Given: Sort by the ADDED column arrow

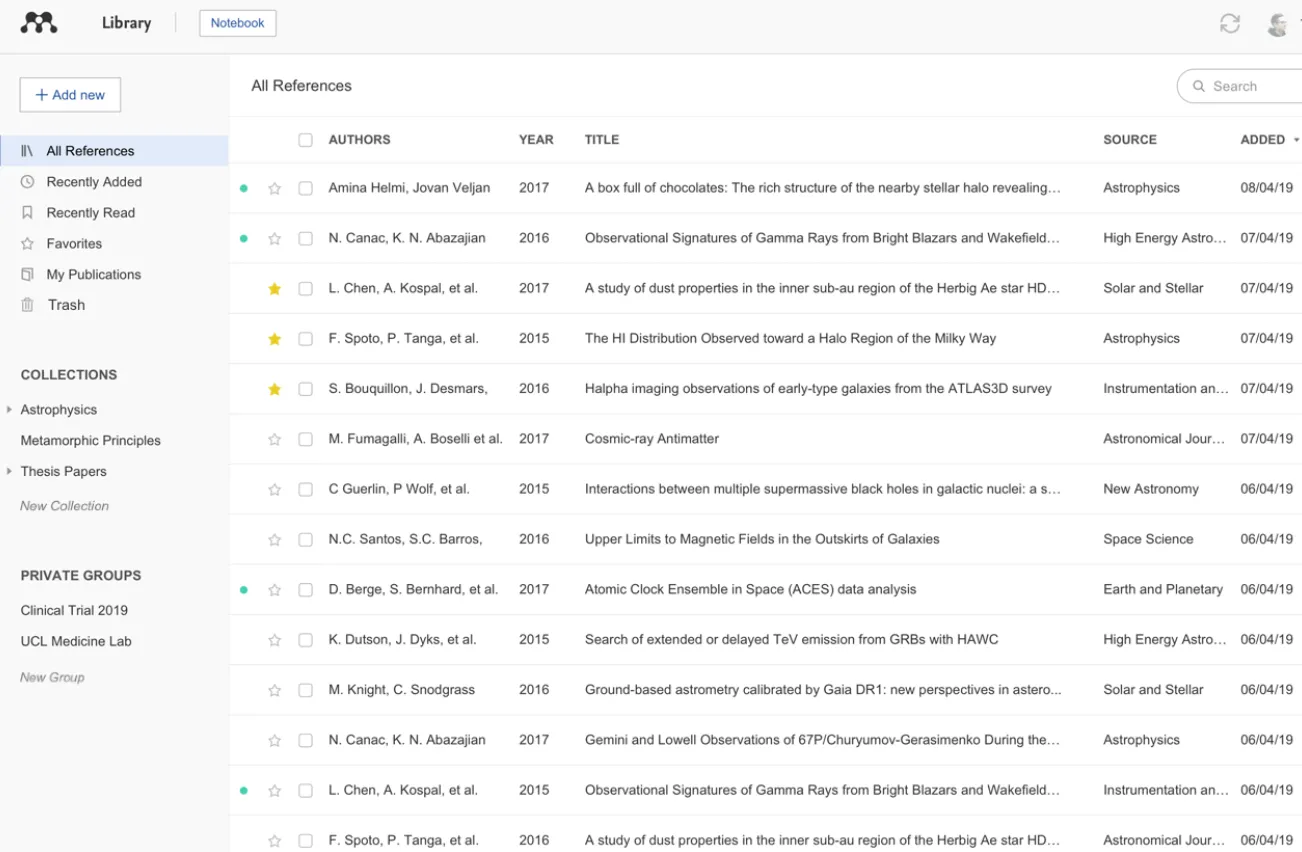Looking at the screenshot, I should (x=1296, y=140).
